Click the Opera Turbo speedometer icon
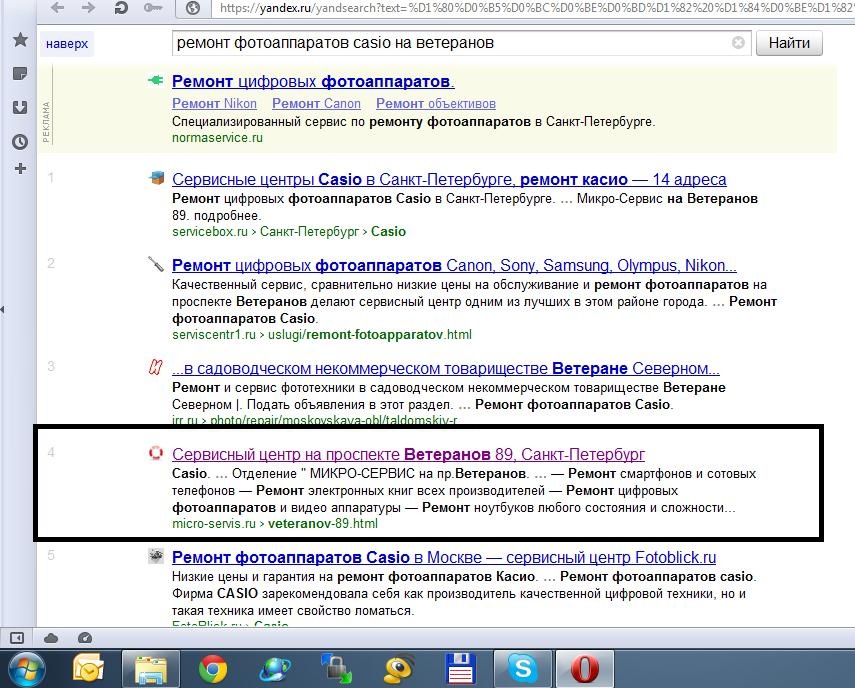Screen dimensions: 855x688 (85, 637)
